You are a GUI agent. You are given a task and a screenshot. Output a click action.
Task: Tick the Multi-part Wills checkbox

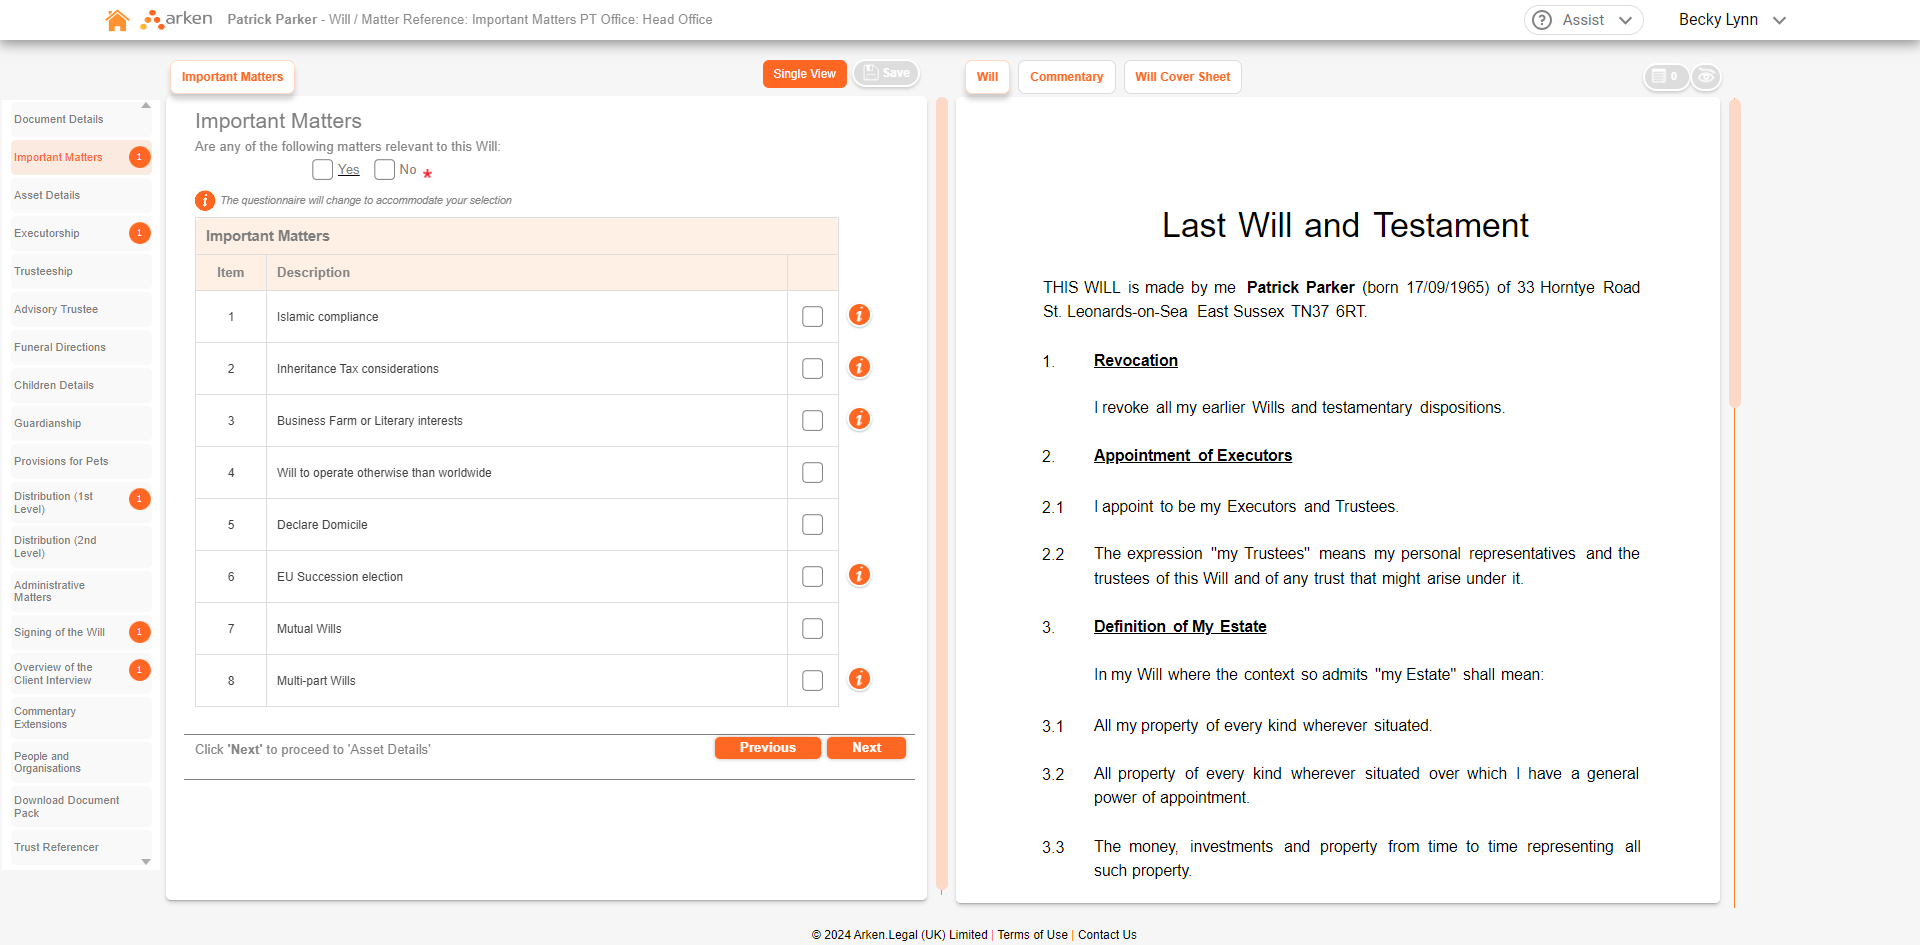(x=813, y=681)
